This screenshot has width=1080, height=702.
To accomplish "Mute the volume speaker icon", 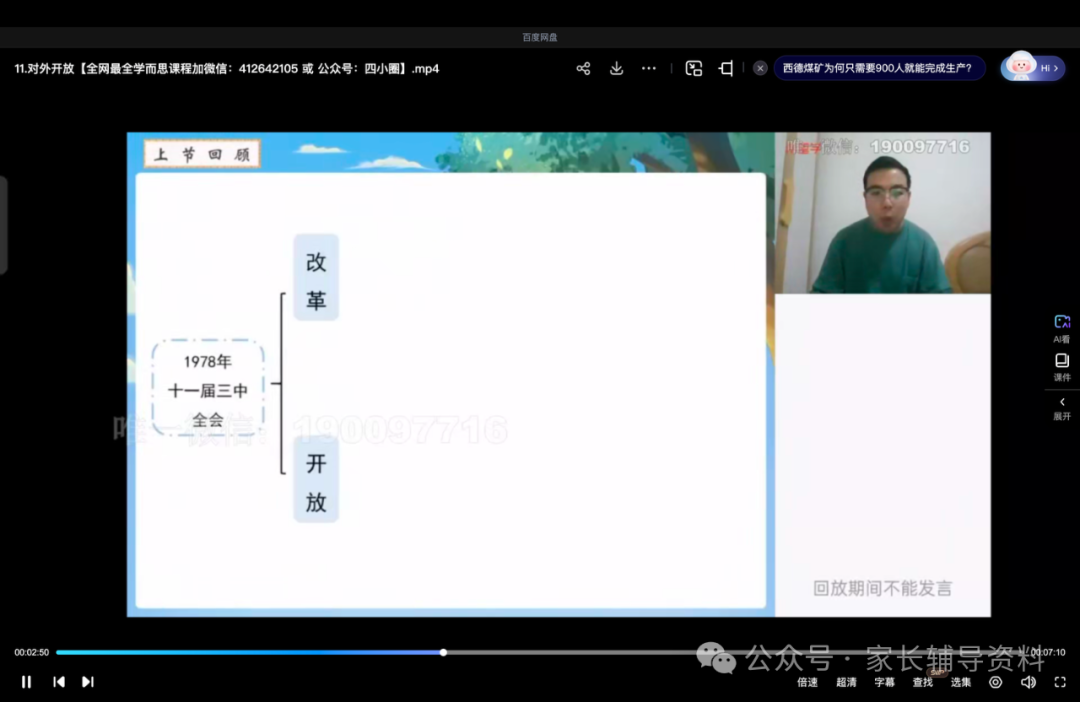I will [1028, 682].
